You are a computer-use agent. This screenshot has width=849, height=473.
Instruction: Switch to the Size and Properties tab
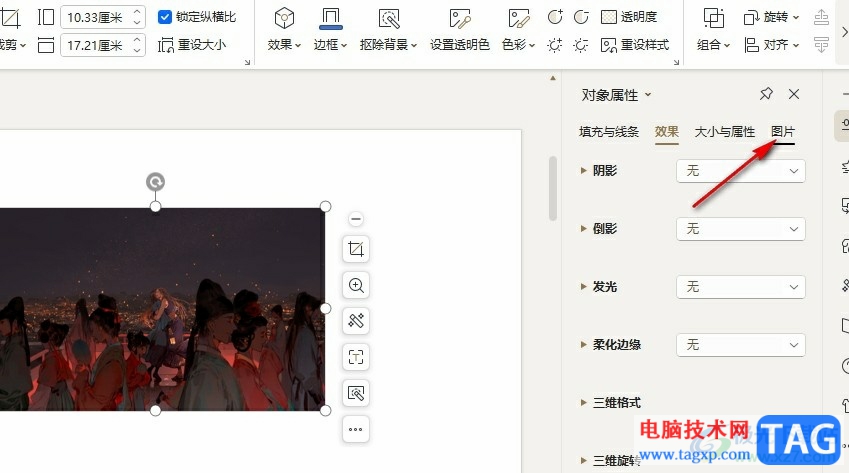click(x=724, y=132)
